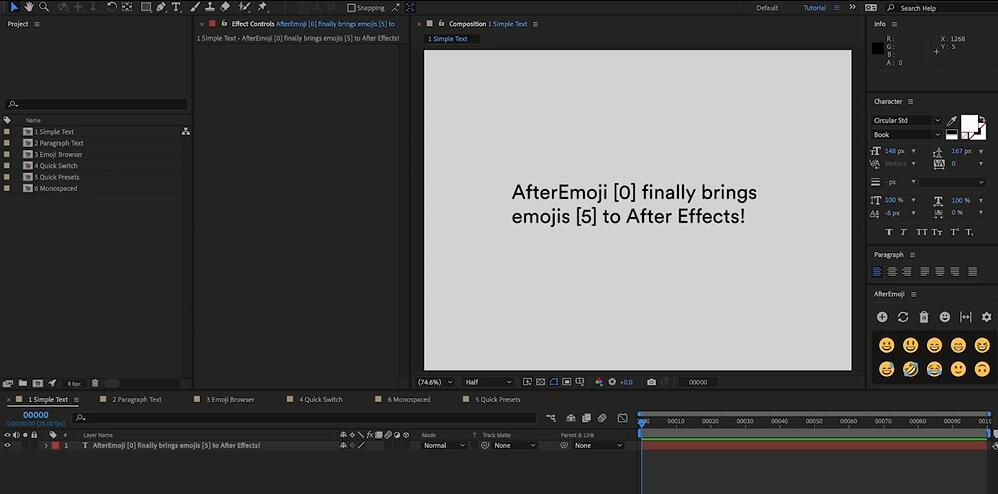Open the Project panel menu

(37, 24)
